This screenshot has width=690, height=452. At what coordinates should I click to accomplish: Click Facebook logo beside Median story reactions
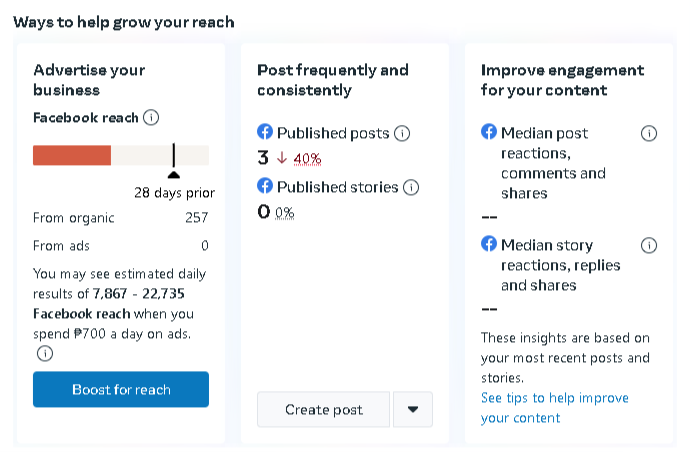[x=489, y=244]
